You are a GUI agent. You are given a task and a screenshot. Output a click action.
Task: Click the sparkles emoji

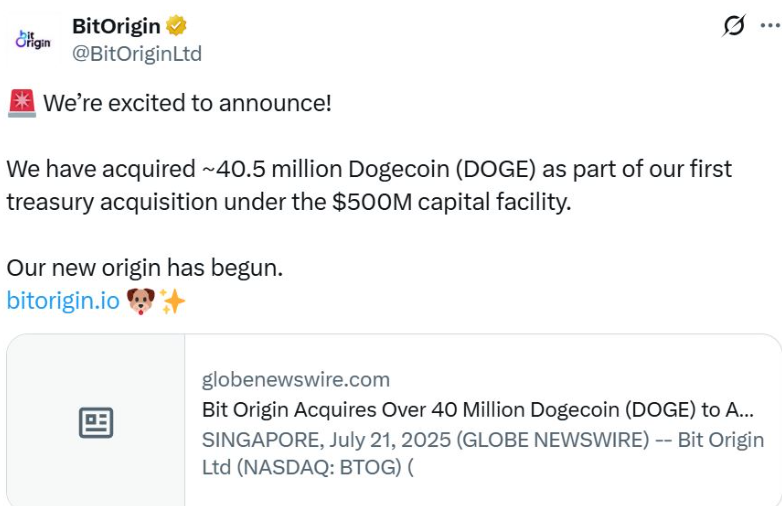[172, 301]
